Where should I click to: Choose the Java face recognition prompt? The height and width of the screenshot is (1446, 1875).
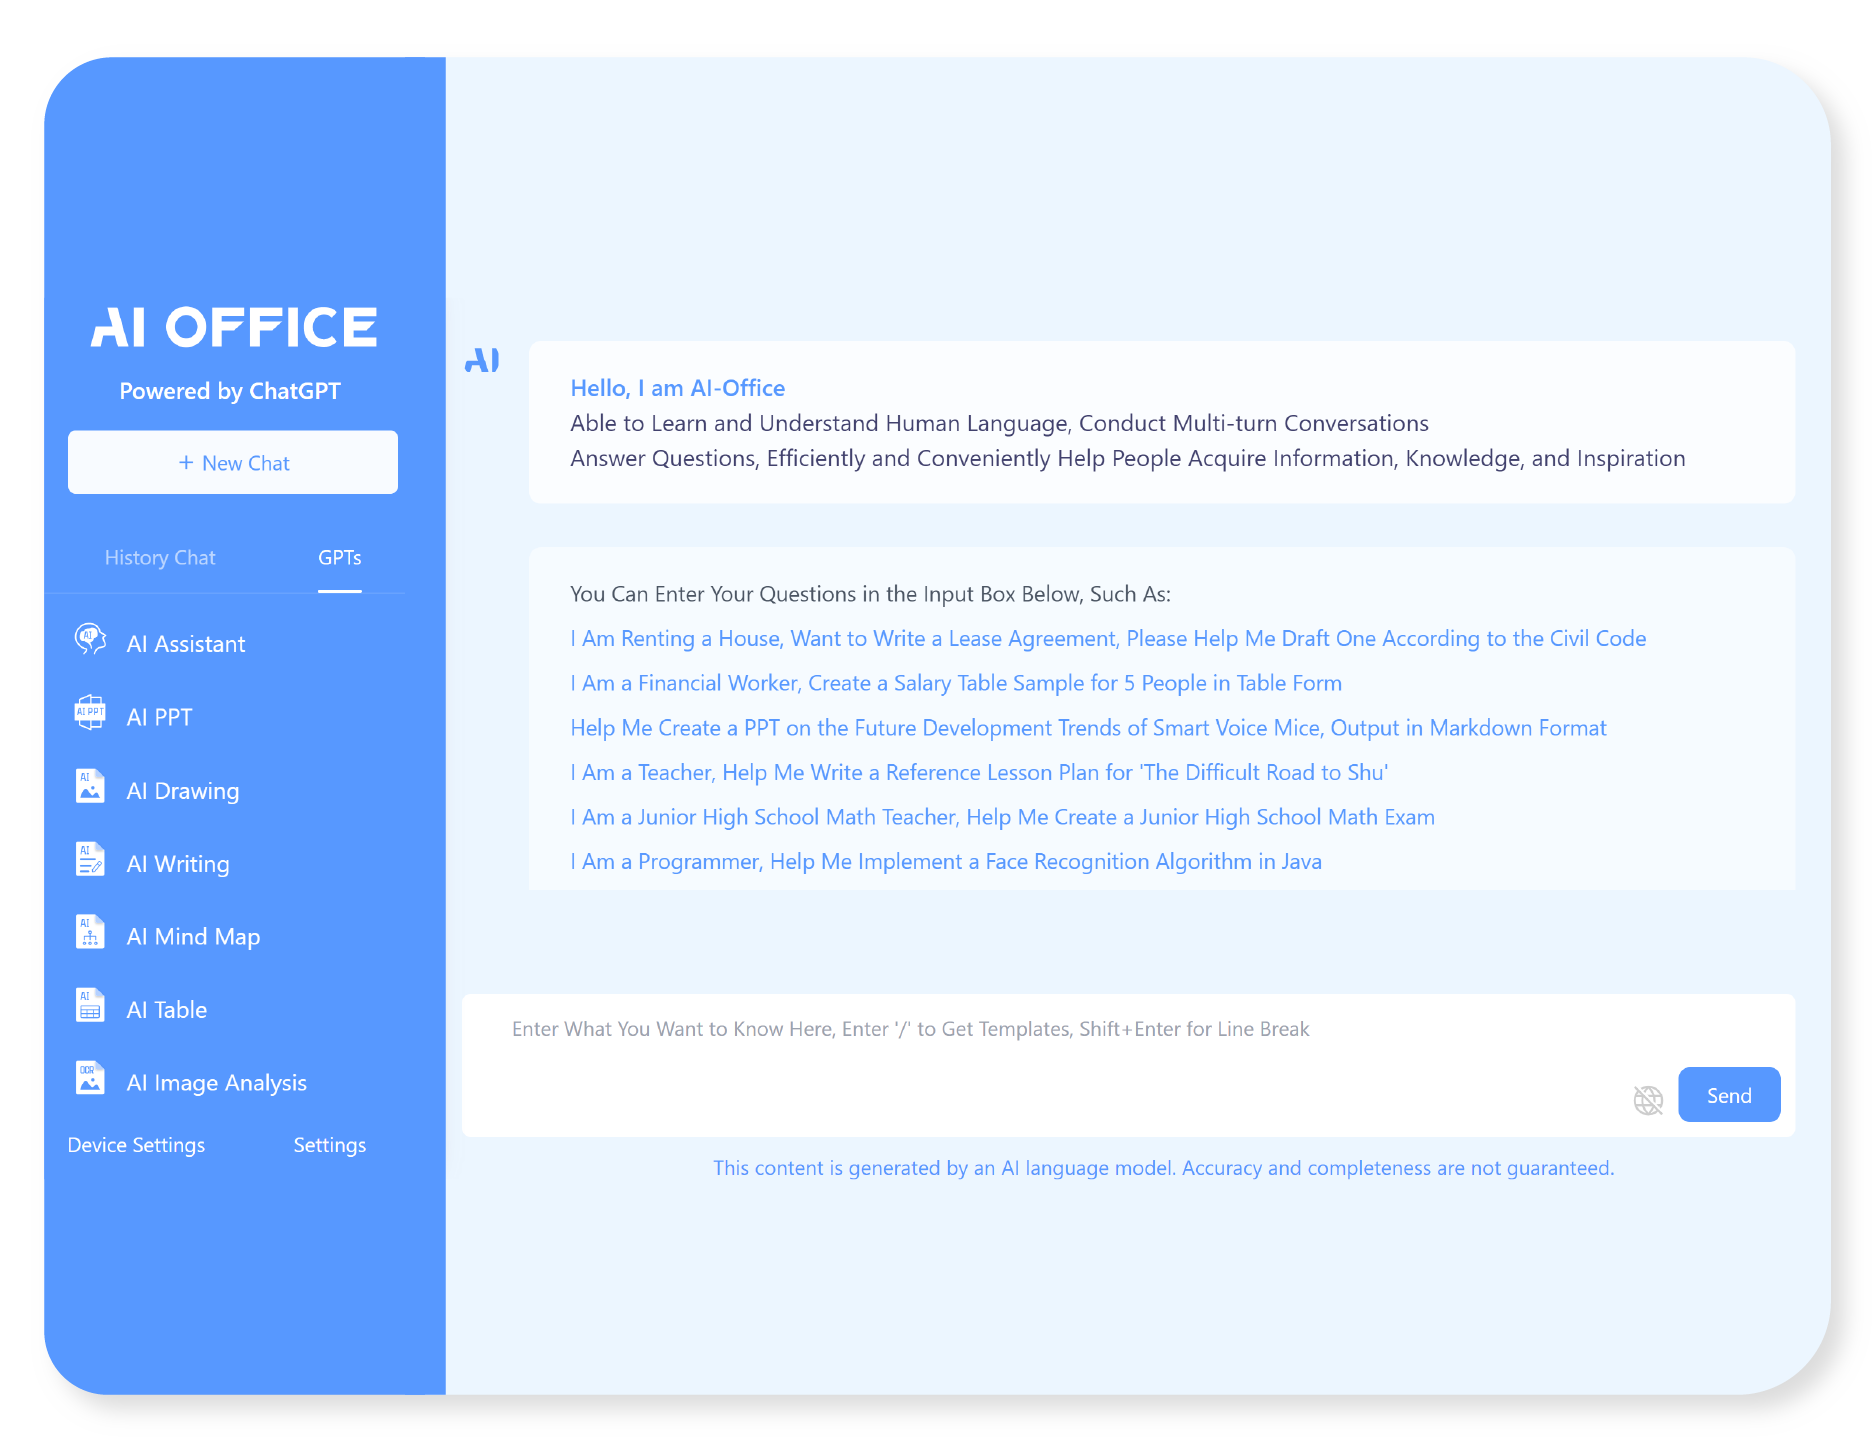click(x=945, y=862)
